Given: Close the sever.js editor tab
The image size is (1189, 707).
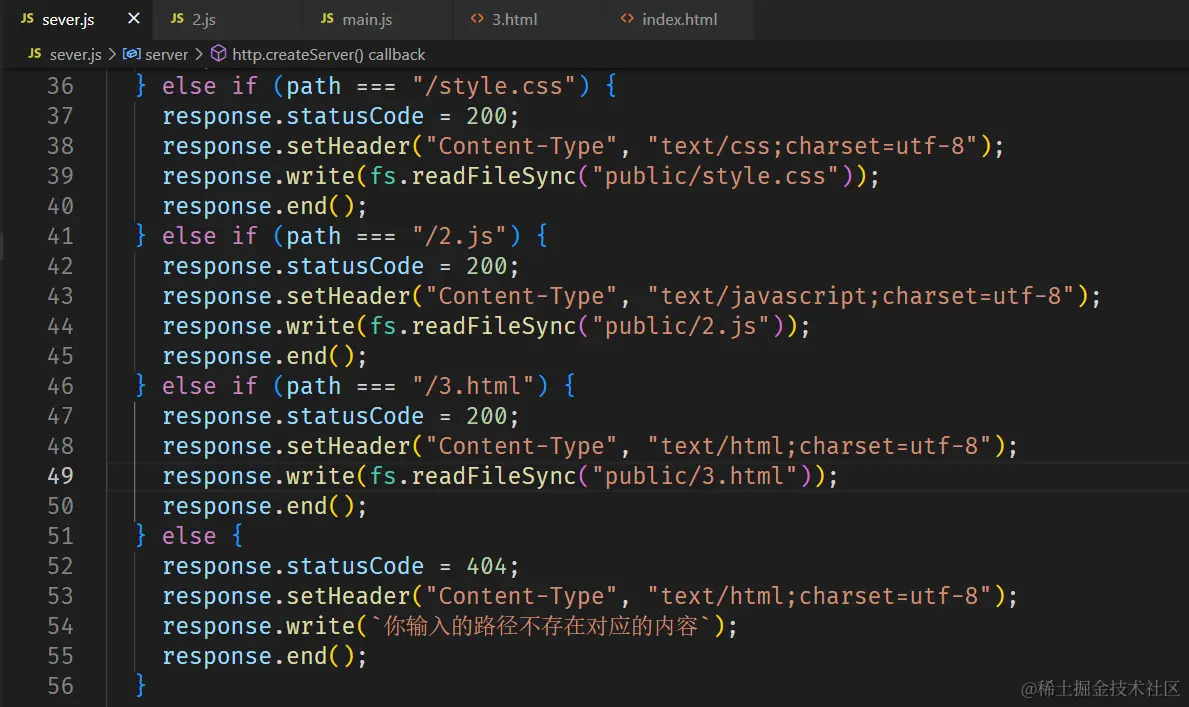Looking at the screenshot, I should coord(134,19).
